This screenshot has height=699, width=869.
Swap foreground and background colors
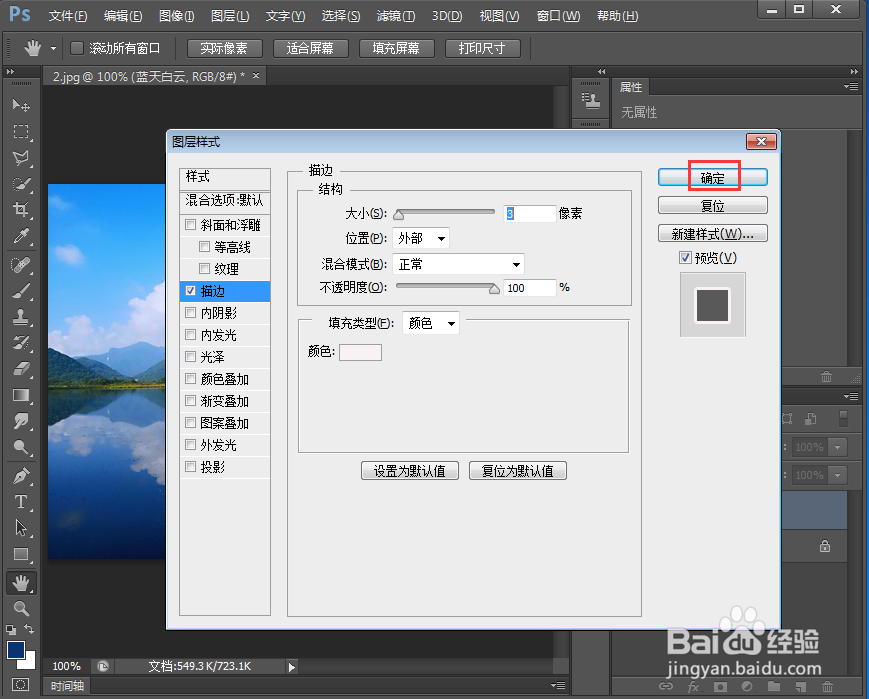coord(29,629)
